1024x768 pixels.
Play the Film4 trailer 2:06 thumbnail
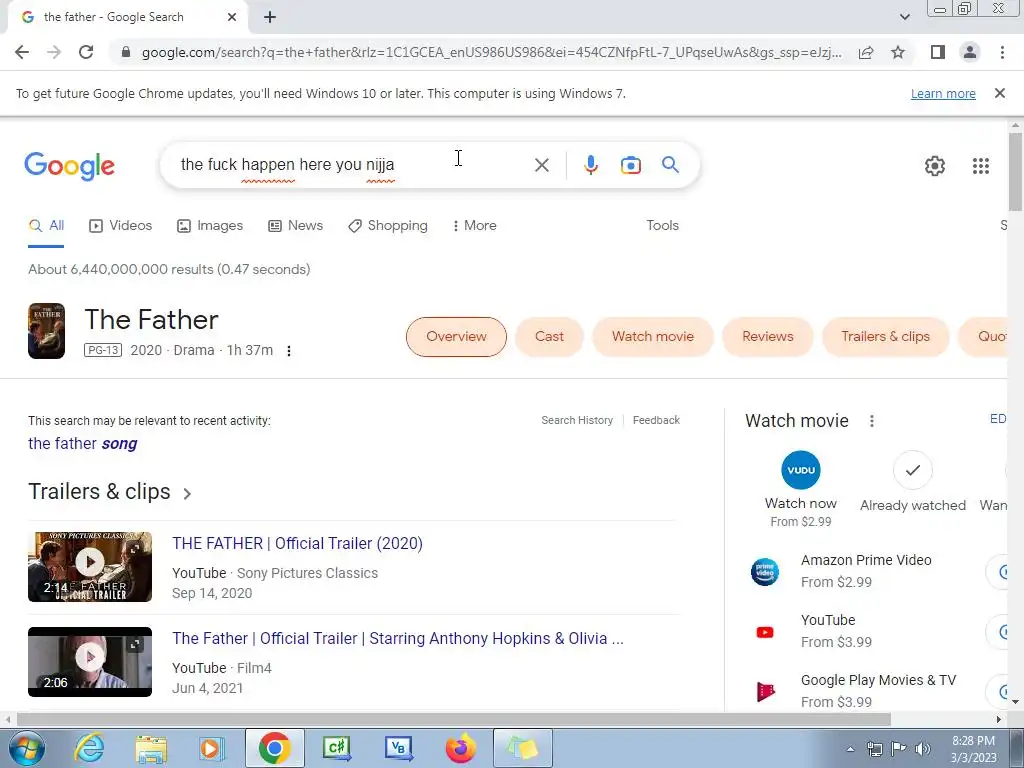pos(90,662)
